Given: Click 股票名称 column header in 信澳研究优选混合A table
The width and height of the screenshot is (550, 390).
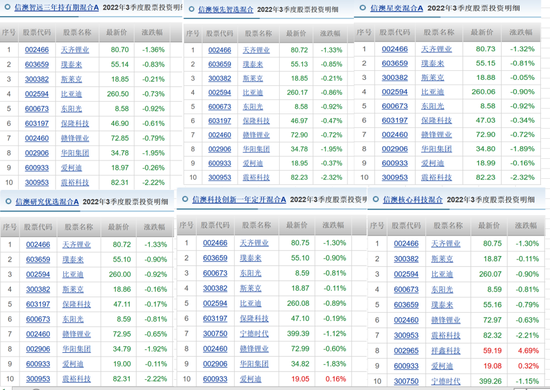Looking at the screenshot, I should tap(79, 227).
